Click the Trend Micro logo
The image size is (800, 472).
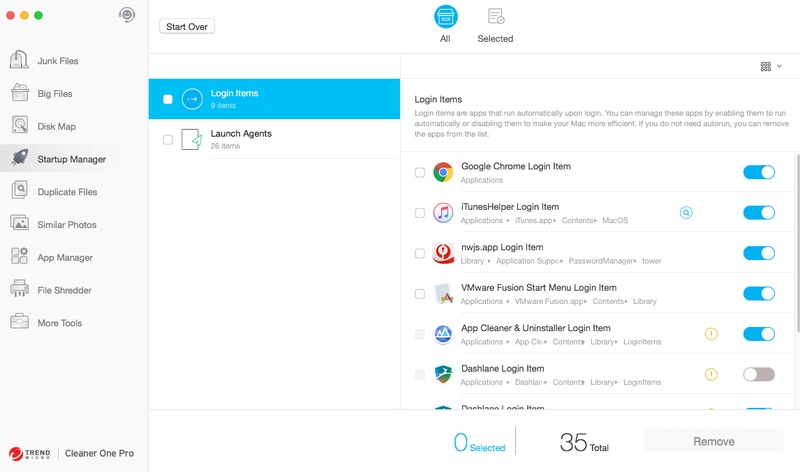pos(30,453)
